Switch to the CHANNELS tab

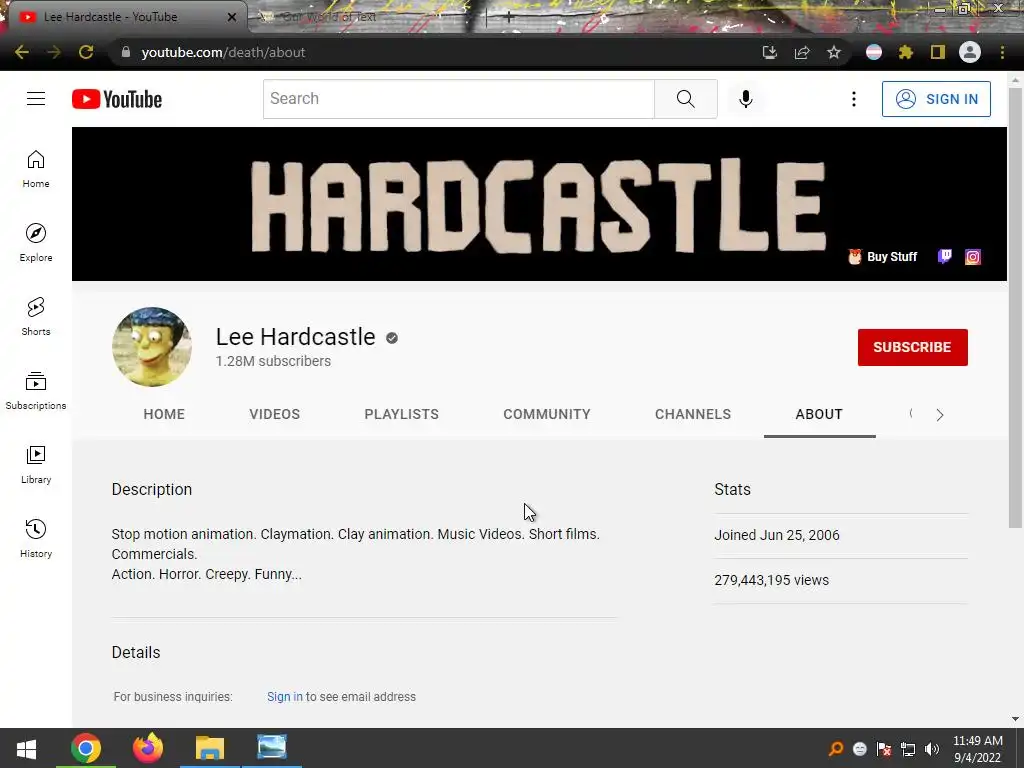click(x=693, y=414)
